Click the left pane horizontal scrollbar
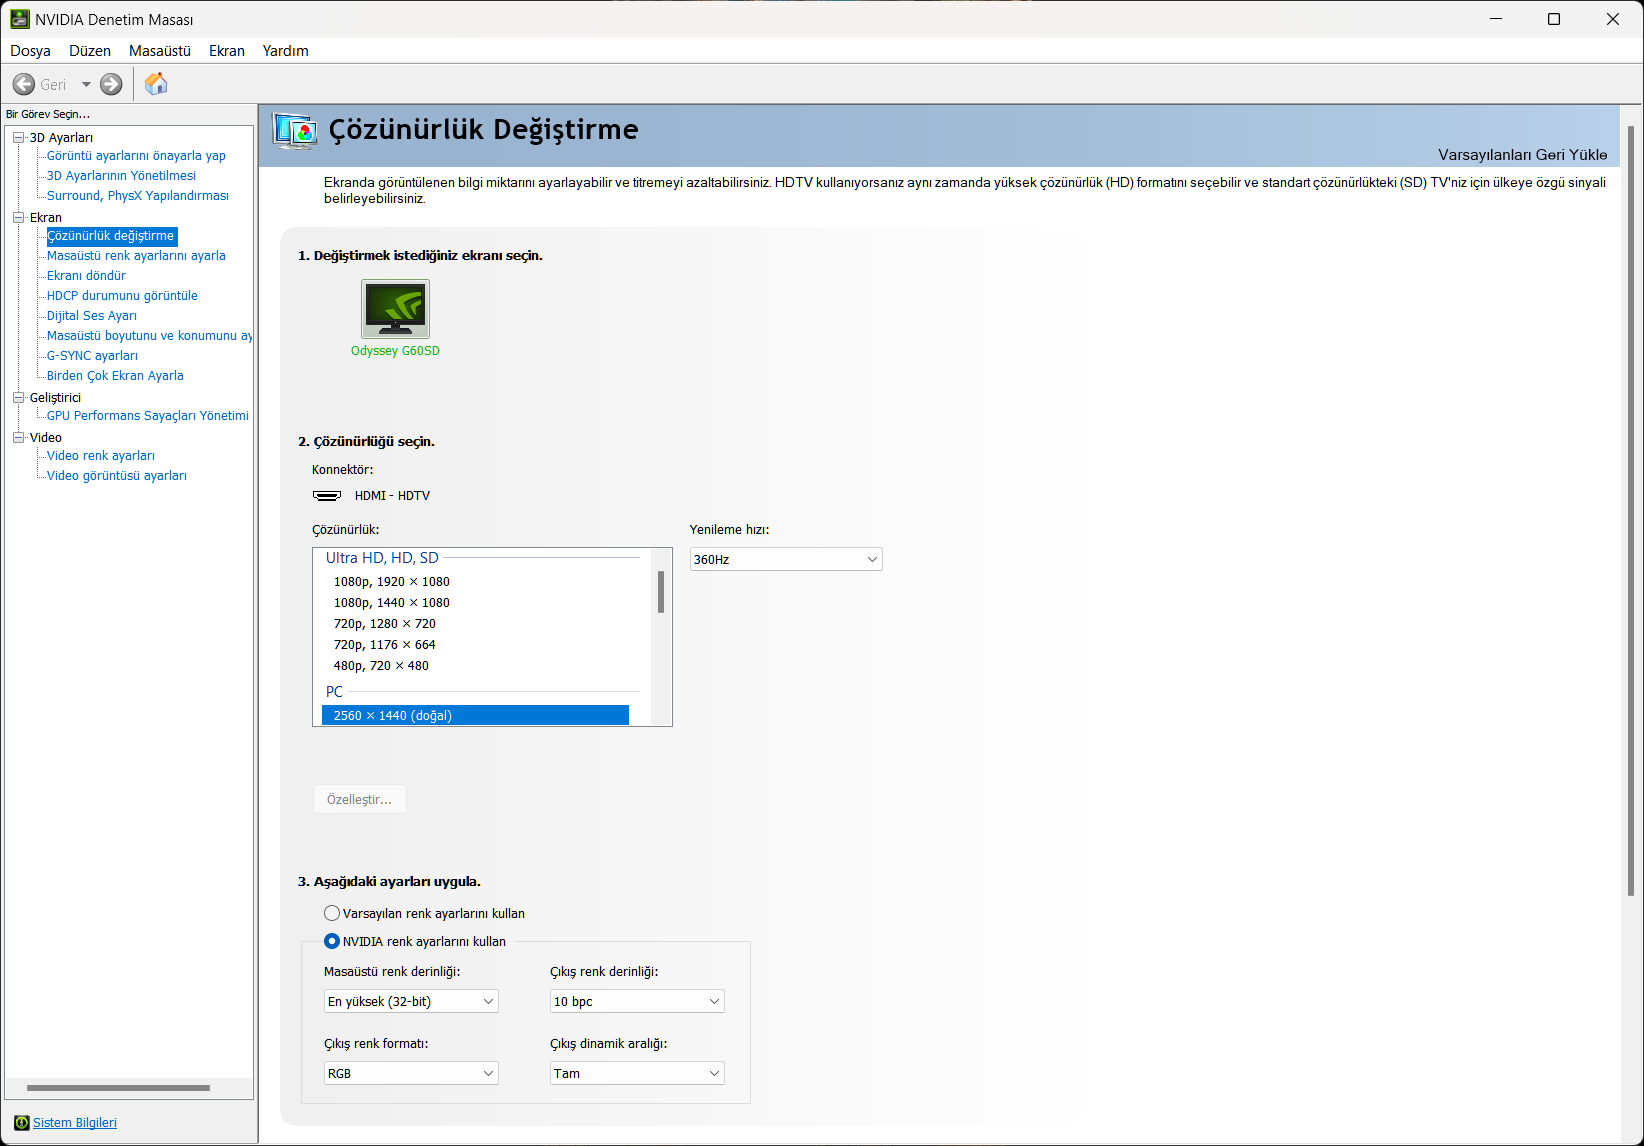The width and height of the screenshot is (1644, 1146). [118, 1088]
